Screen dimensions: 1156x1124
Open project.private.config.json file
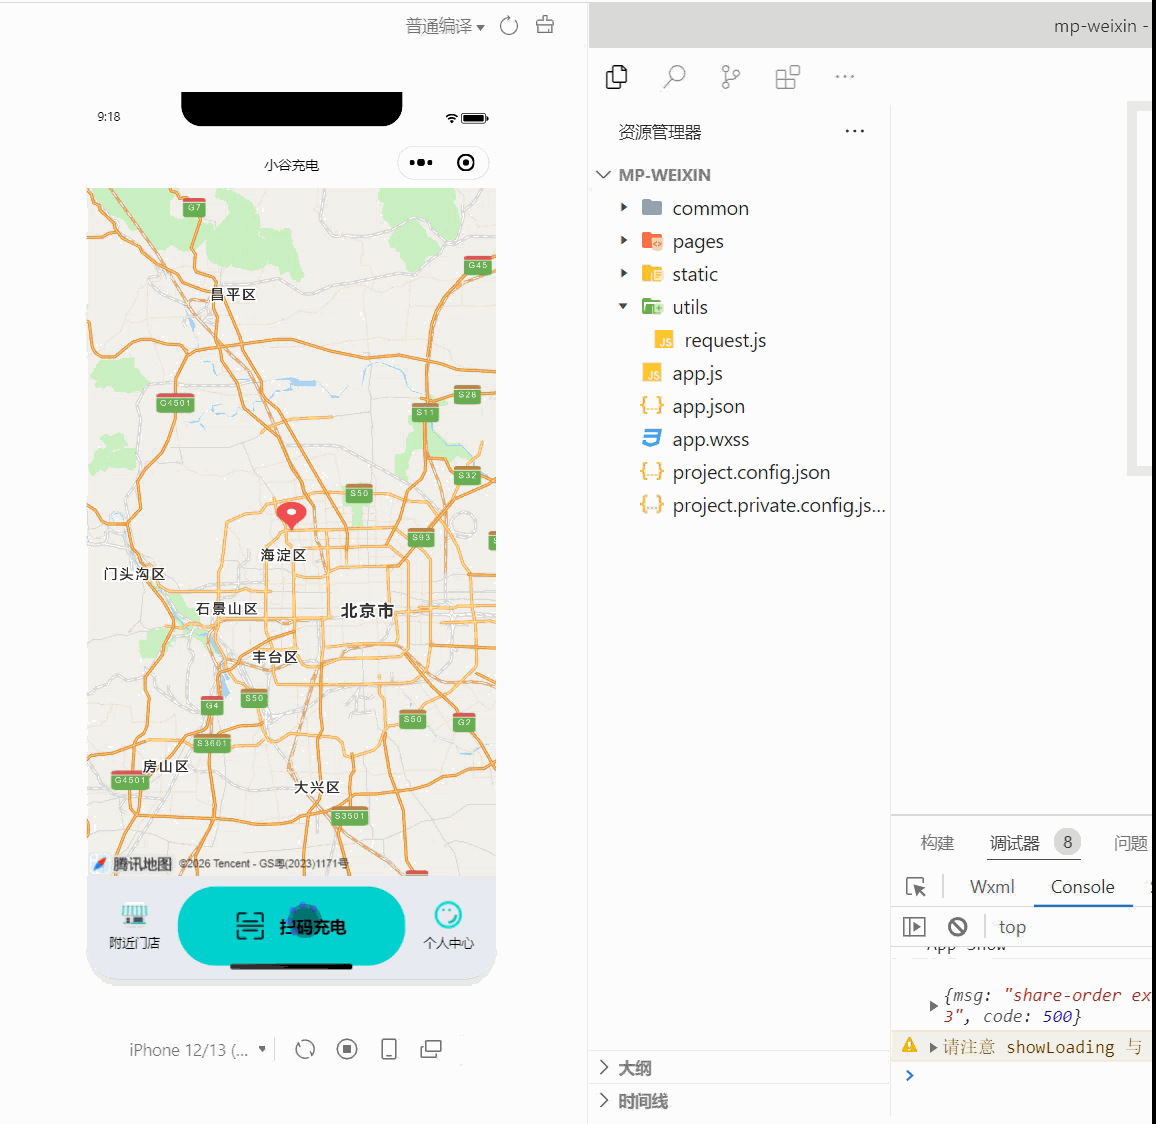pyautogui.click(x=778, y=506)
